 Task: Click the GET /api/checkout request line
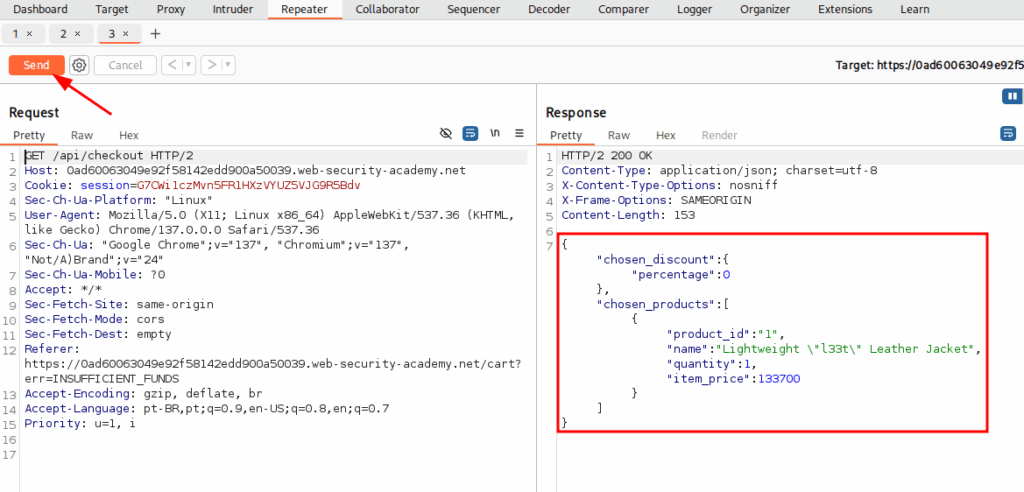coord(108,156)
